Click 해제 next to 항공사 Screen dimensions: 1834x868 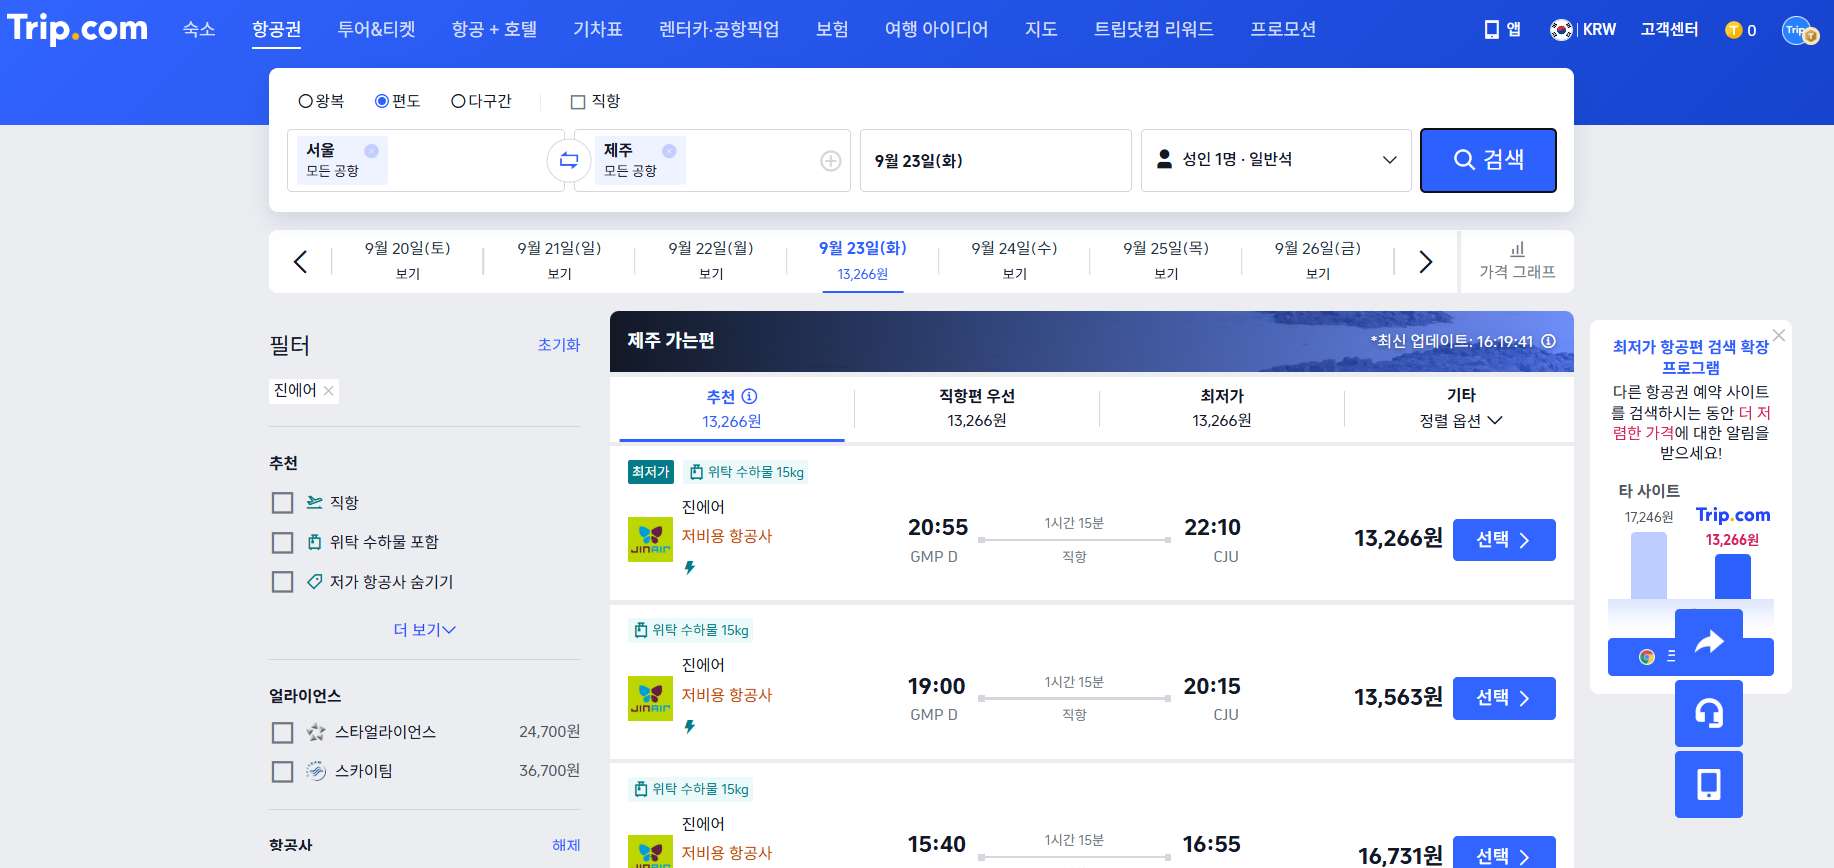click(566, 846)
